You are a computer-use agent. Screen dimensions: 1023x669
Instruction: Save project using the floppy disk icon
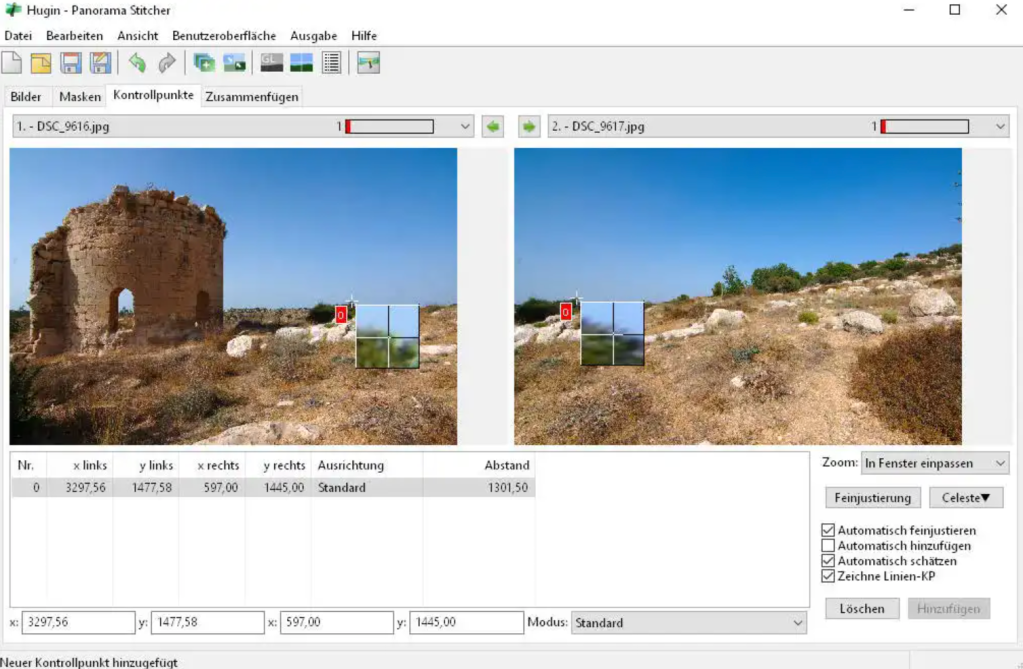(x=71, y=63)
